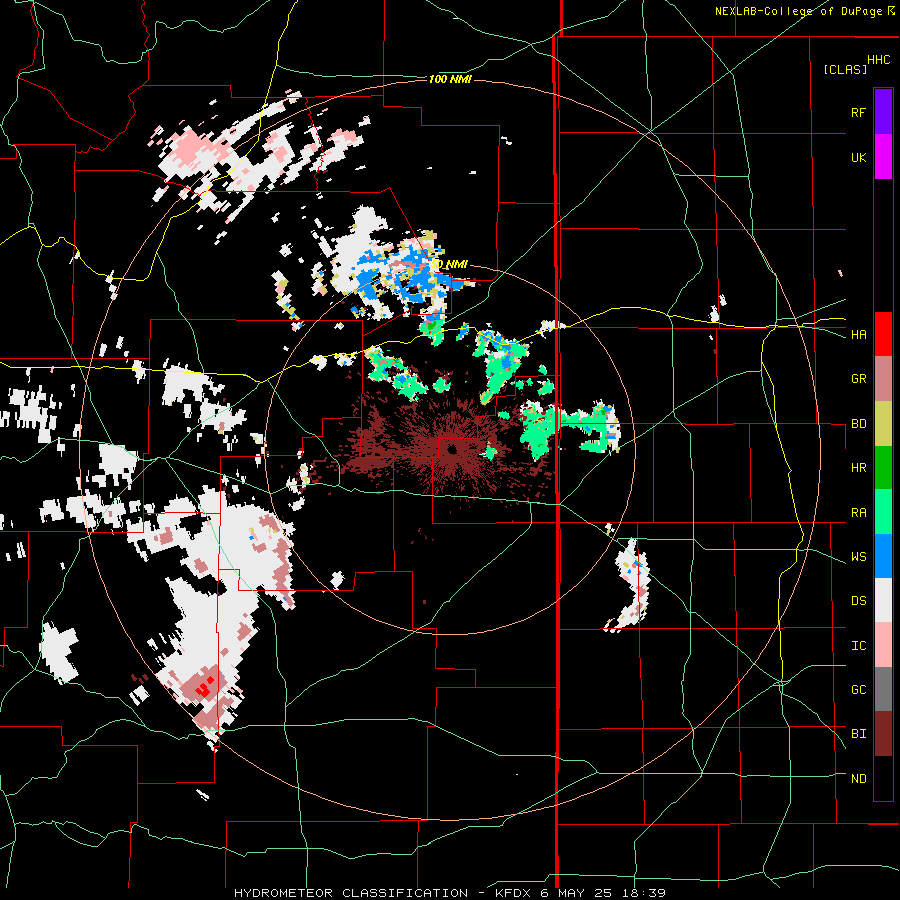Click the dark green HR heavy rain swatch

pos(883,468)
